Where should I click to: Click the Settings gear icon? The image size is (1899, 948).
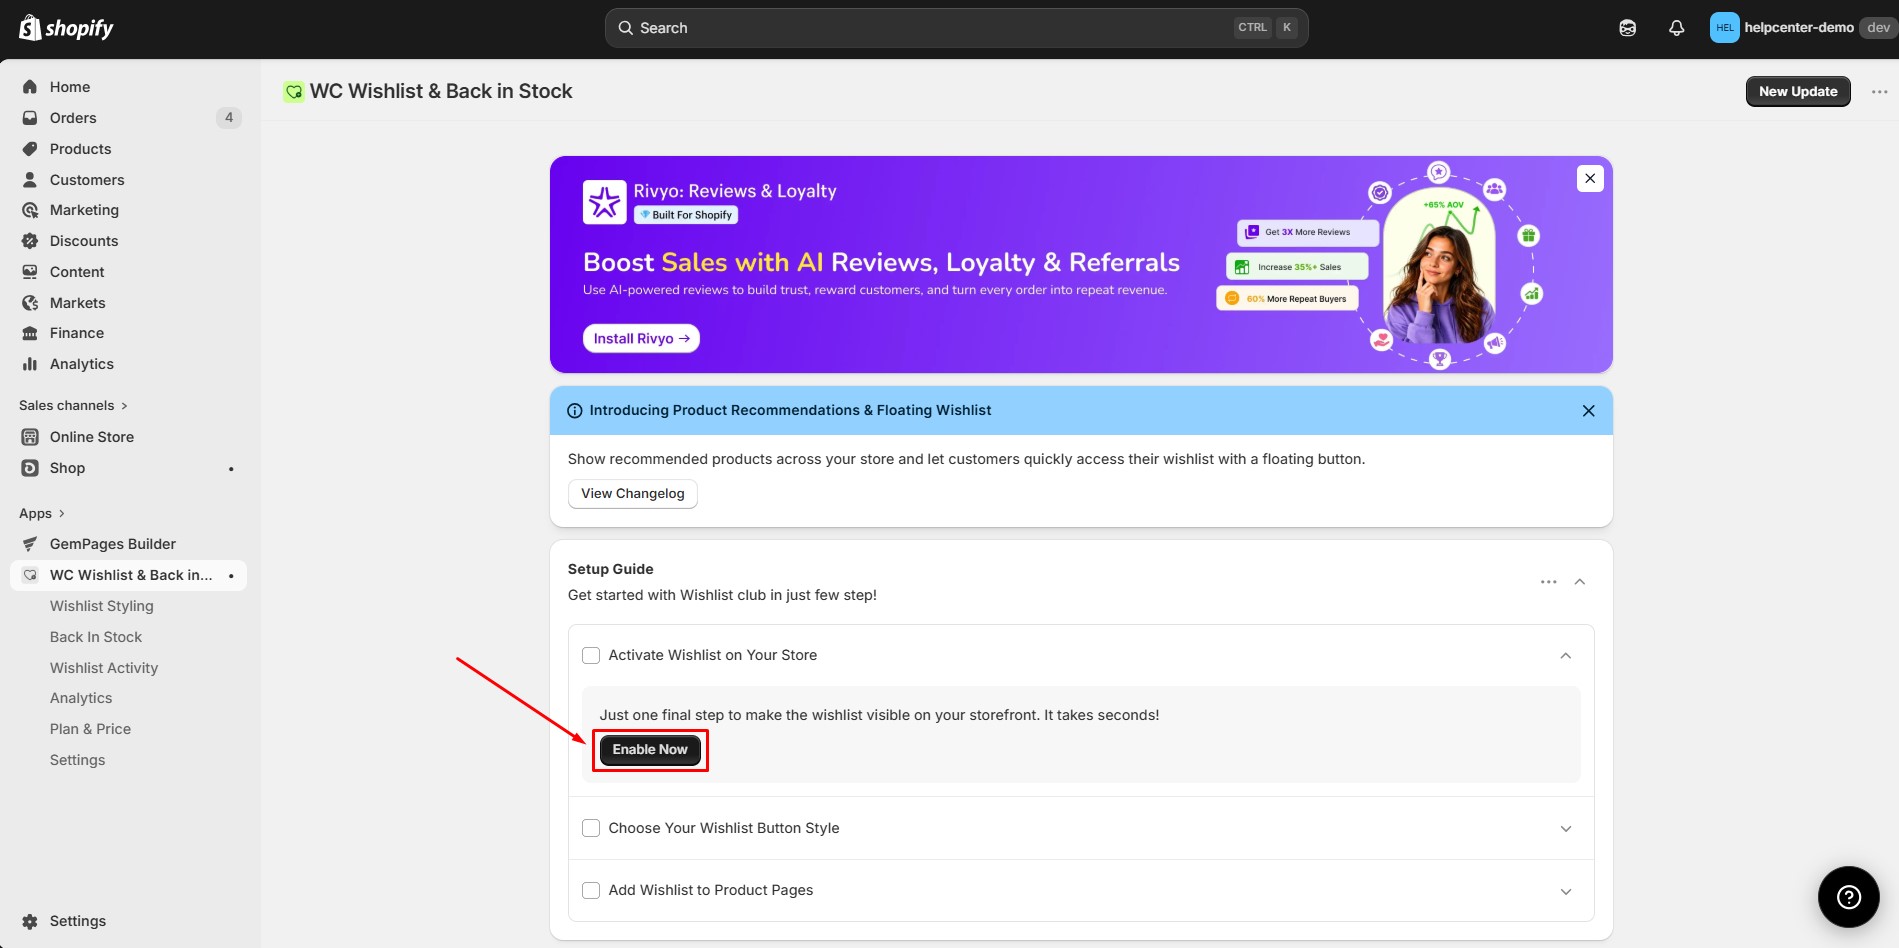pos(30,921)
